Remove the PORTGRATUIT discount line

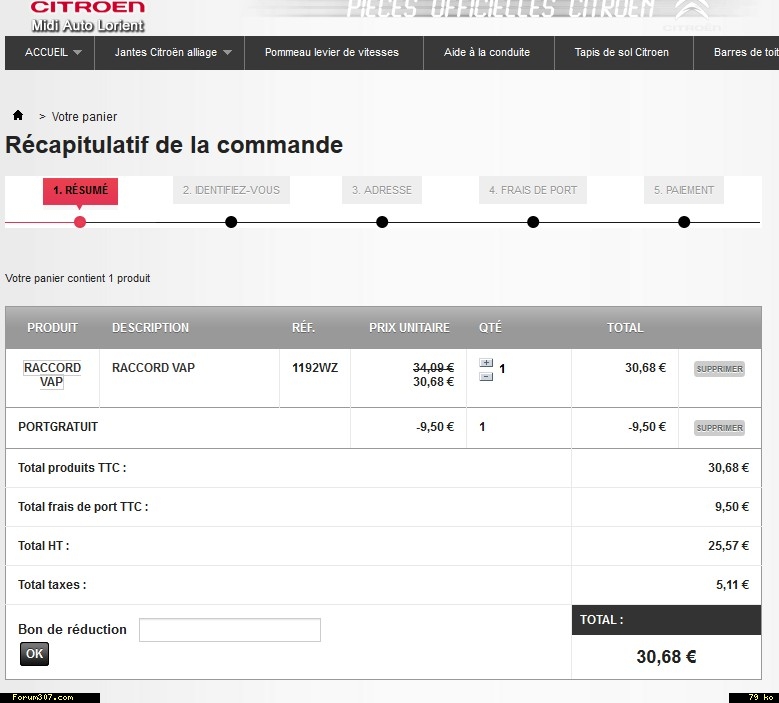coord(719,428)
